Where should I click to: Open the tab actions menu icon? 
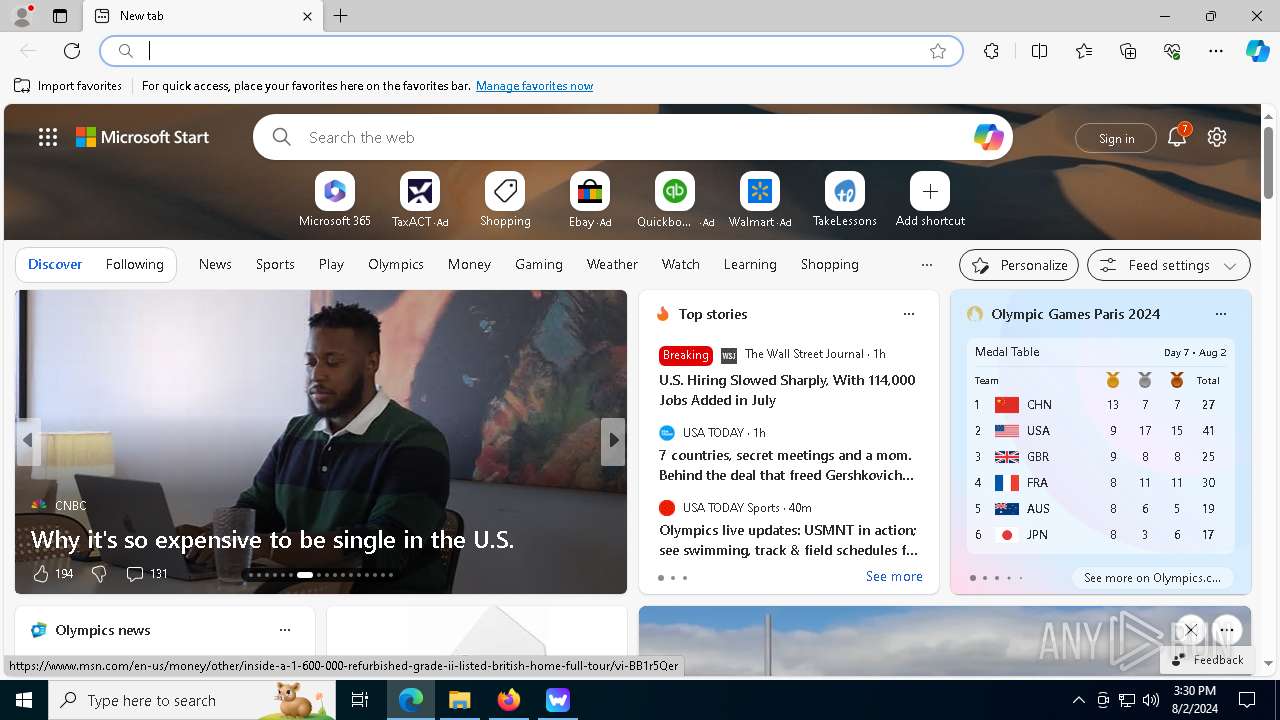[x=60, y=16]
